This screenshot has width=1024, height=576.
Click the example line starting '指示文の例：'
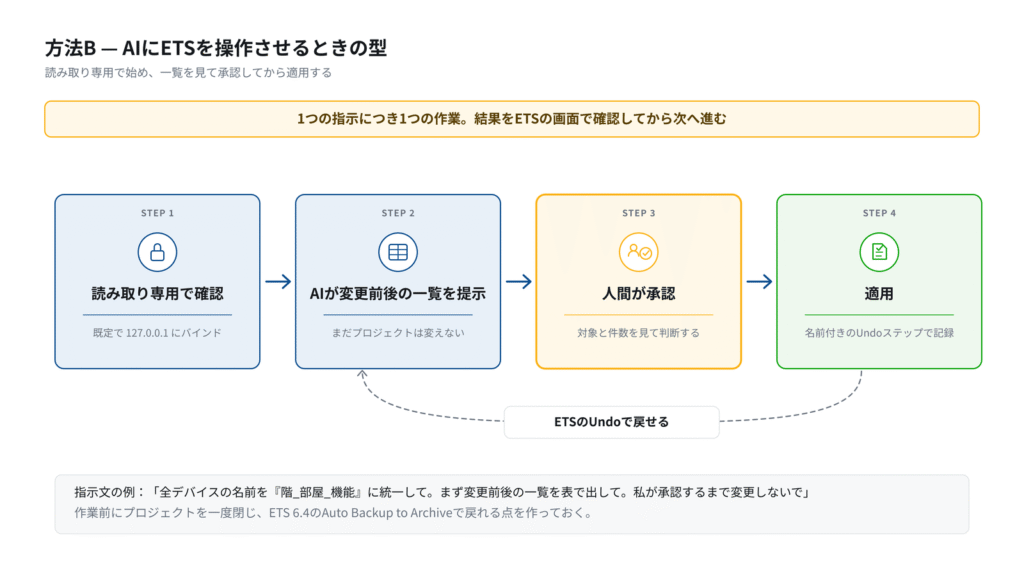point(442,492)
